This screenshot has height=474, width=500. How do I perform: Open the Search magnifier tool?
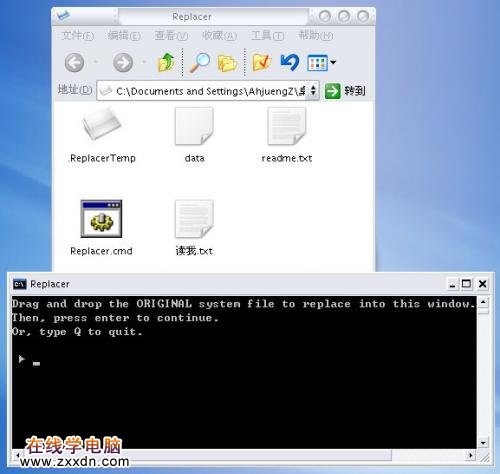(200, 62)
